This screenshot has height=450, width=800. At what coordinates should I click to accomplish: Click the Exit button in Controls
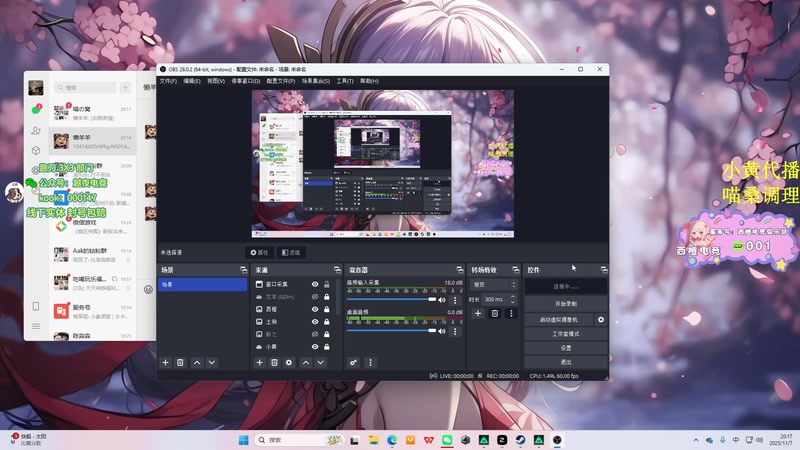[x=566, y=362]
